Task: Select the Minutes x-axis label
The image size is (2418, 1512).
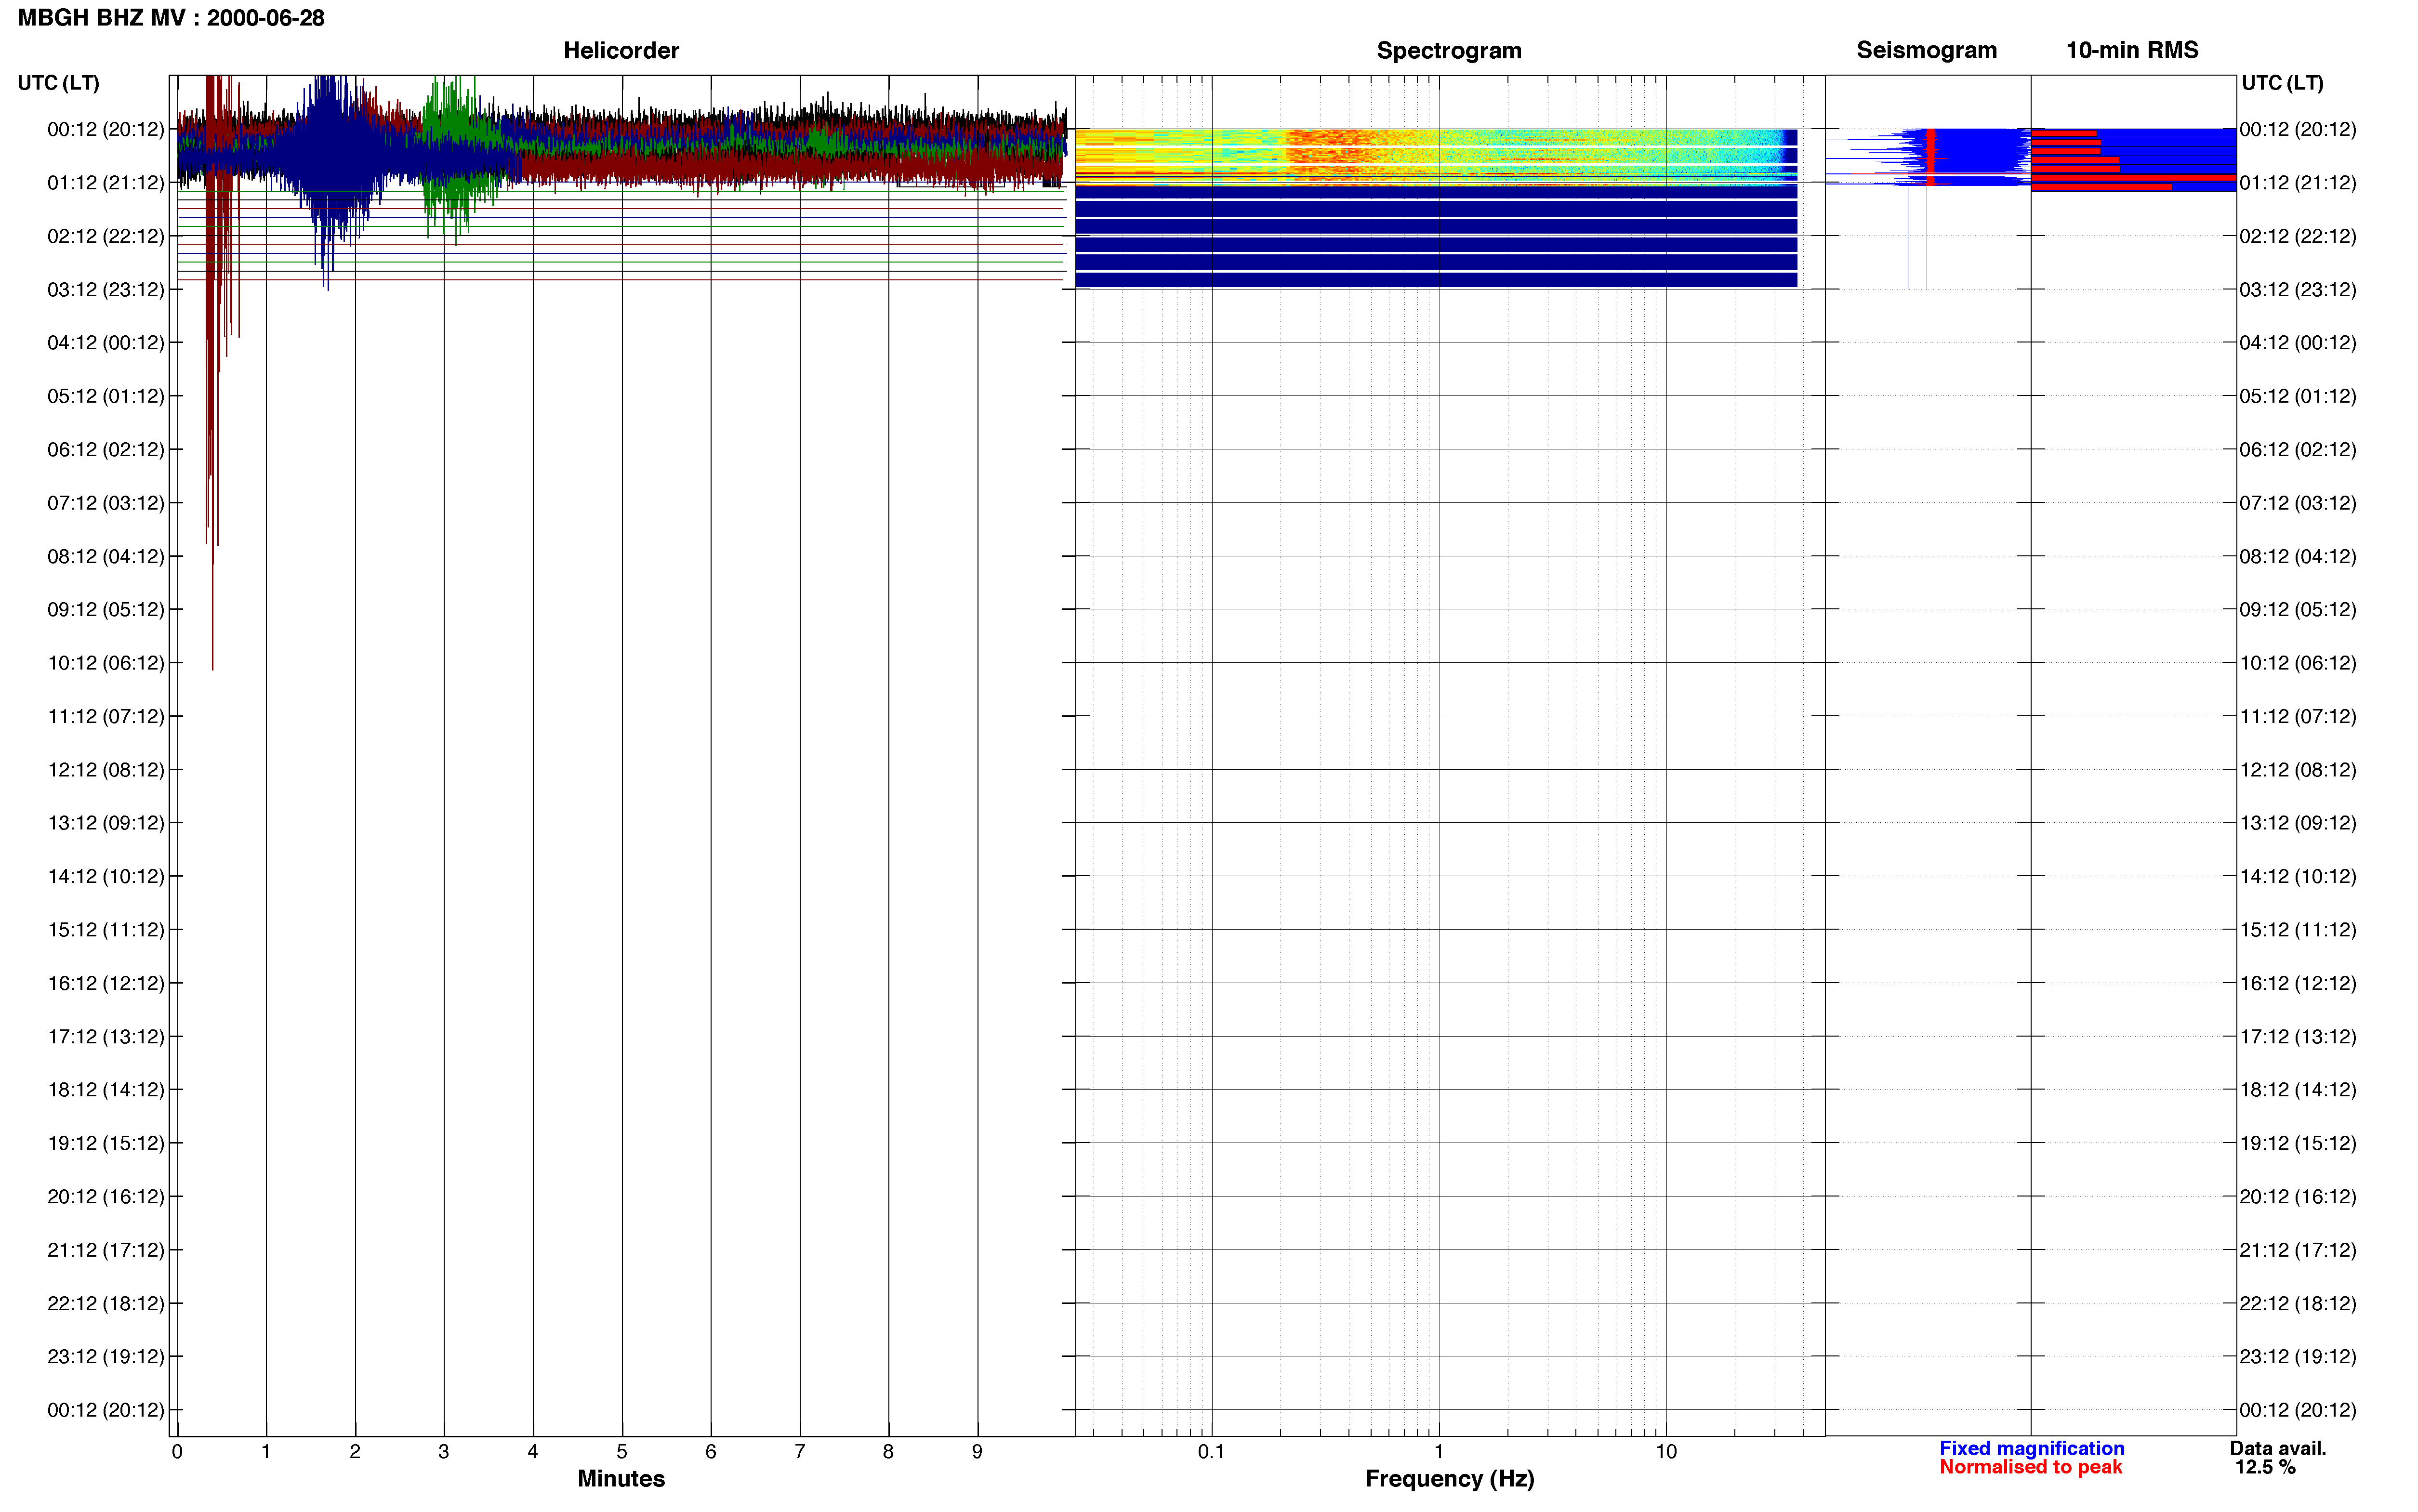Action: click(x=621, y=1478)
